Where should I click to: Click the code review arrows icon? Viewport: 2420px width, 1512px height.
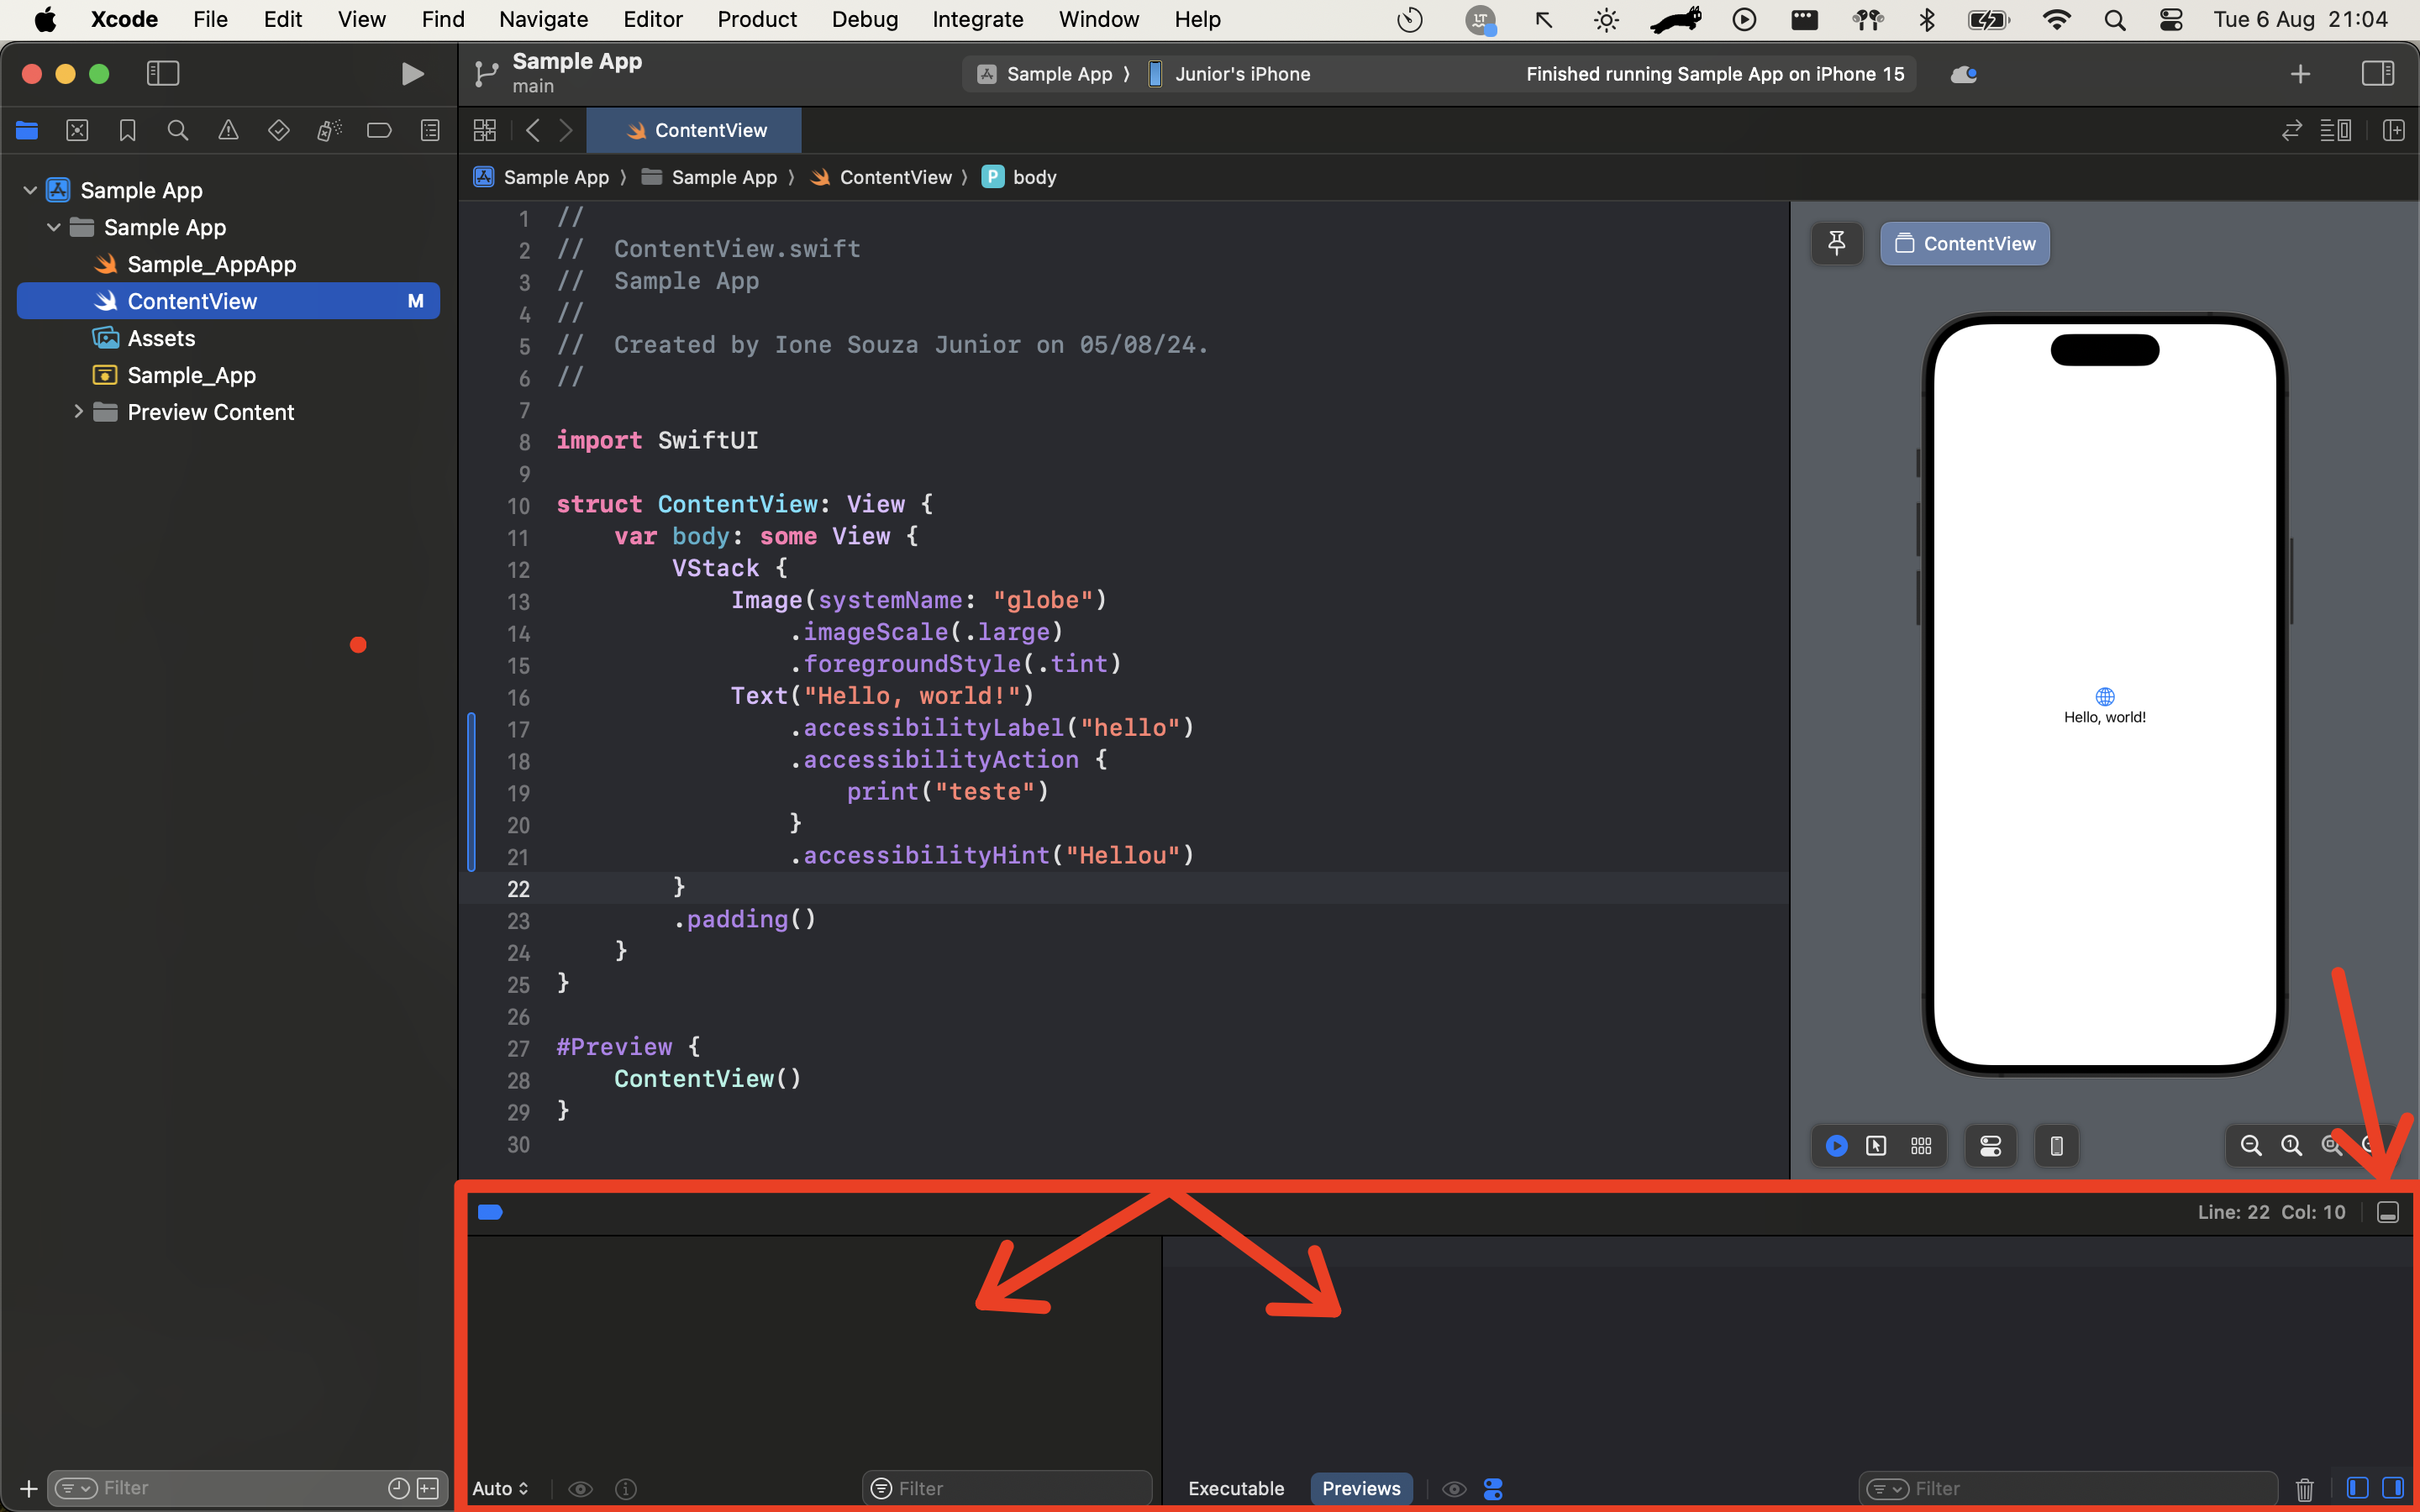click(2291, 130)
